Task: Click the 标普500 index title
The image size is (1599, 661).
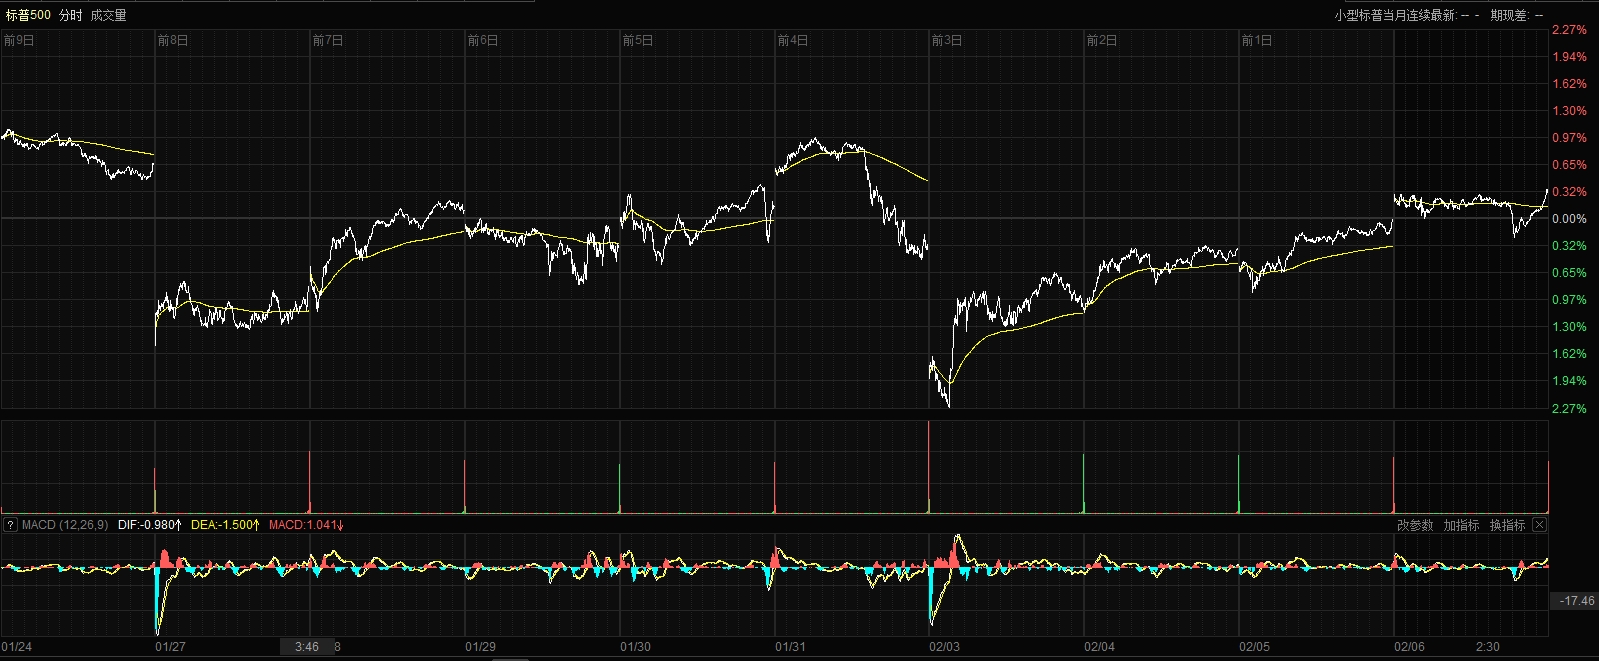Action: 27,15
